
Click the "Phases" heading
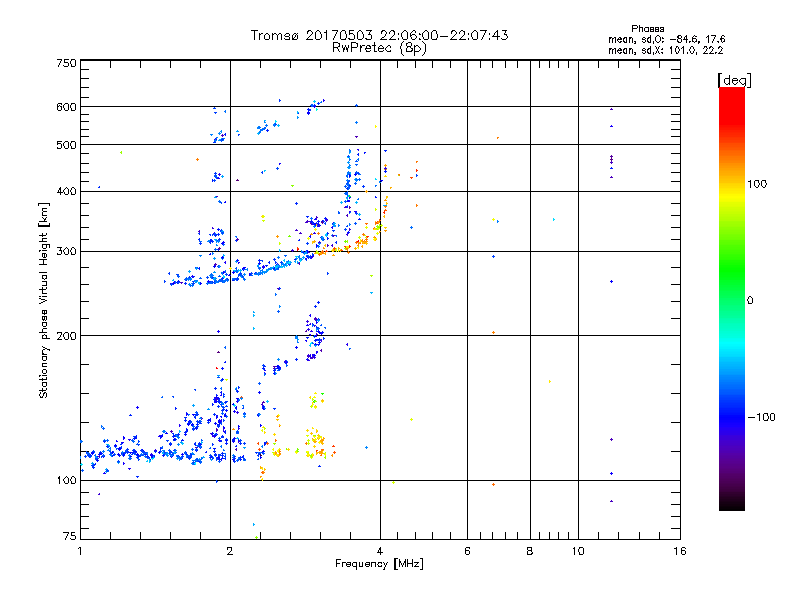pos(647,29)
